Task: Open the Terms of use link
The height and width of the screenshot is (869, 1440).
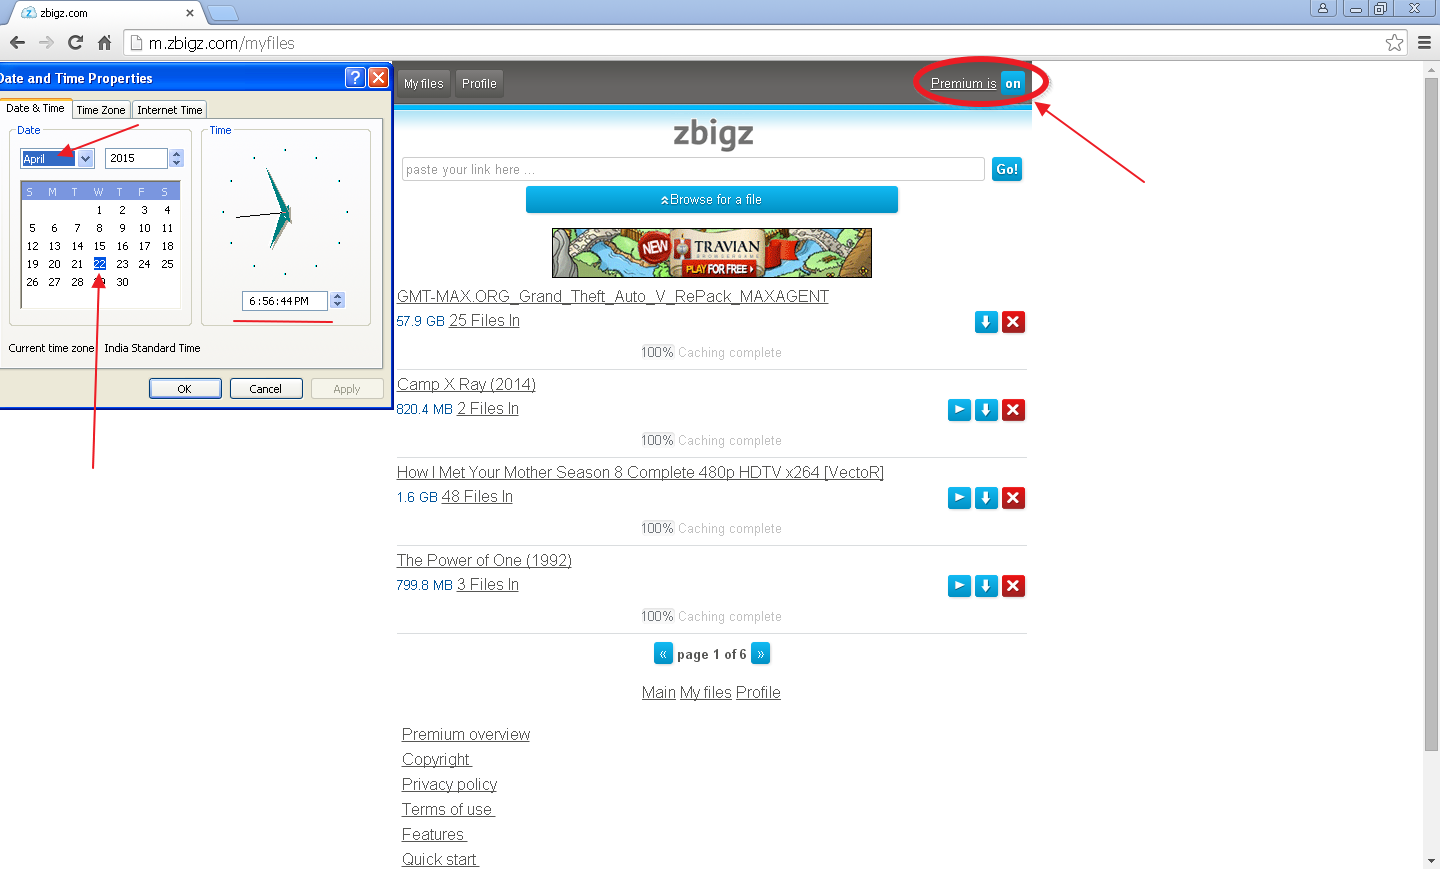Action: [x=448, y=810]
